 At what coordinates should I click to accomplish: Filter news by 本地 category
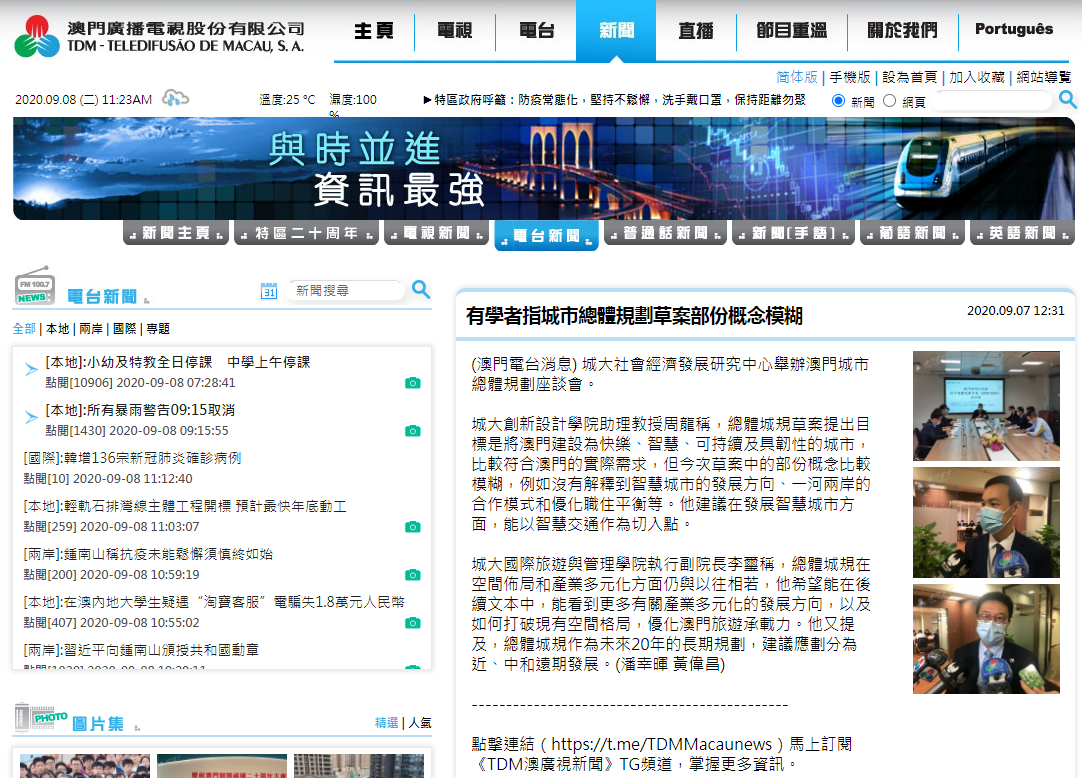click(x=57, y=329)
